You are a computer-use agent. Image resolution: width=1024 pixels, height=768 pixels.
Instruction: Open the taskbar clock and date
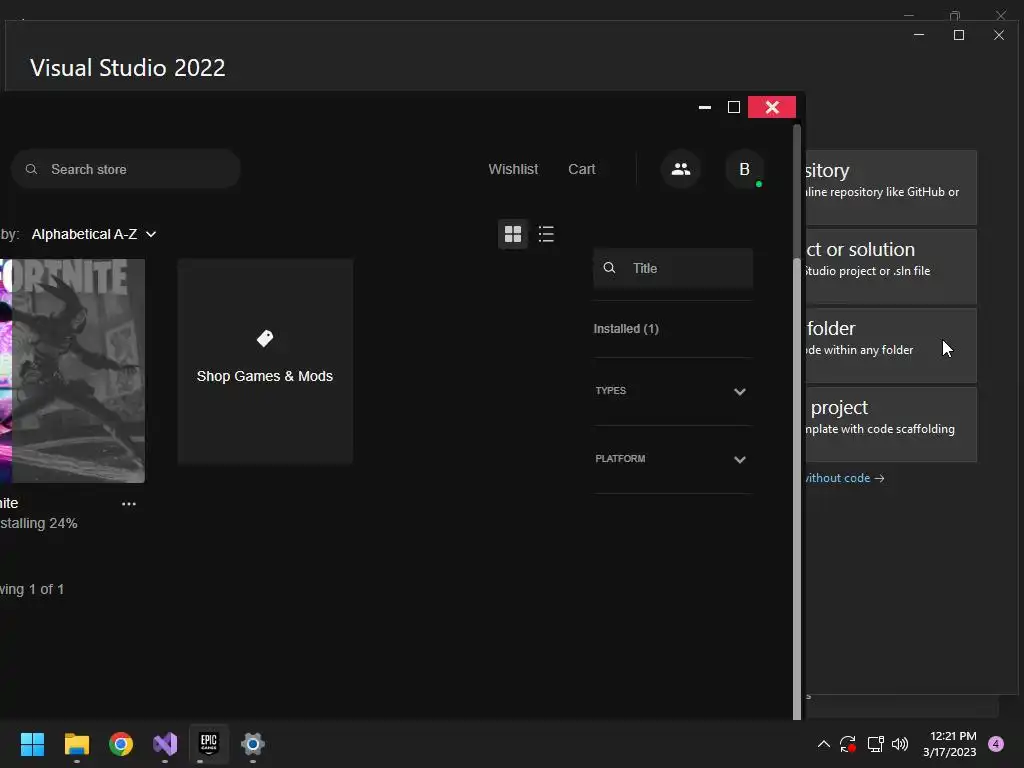point(950,744)
